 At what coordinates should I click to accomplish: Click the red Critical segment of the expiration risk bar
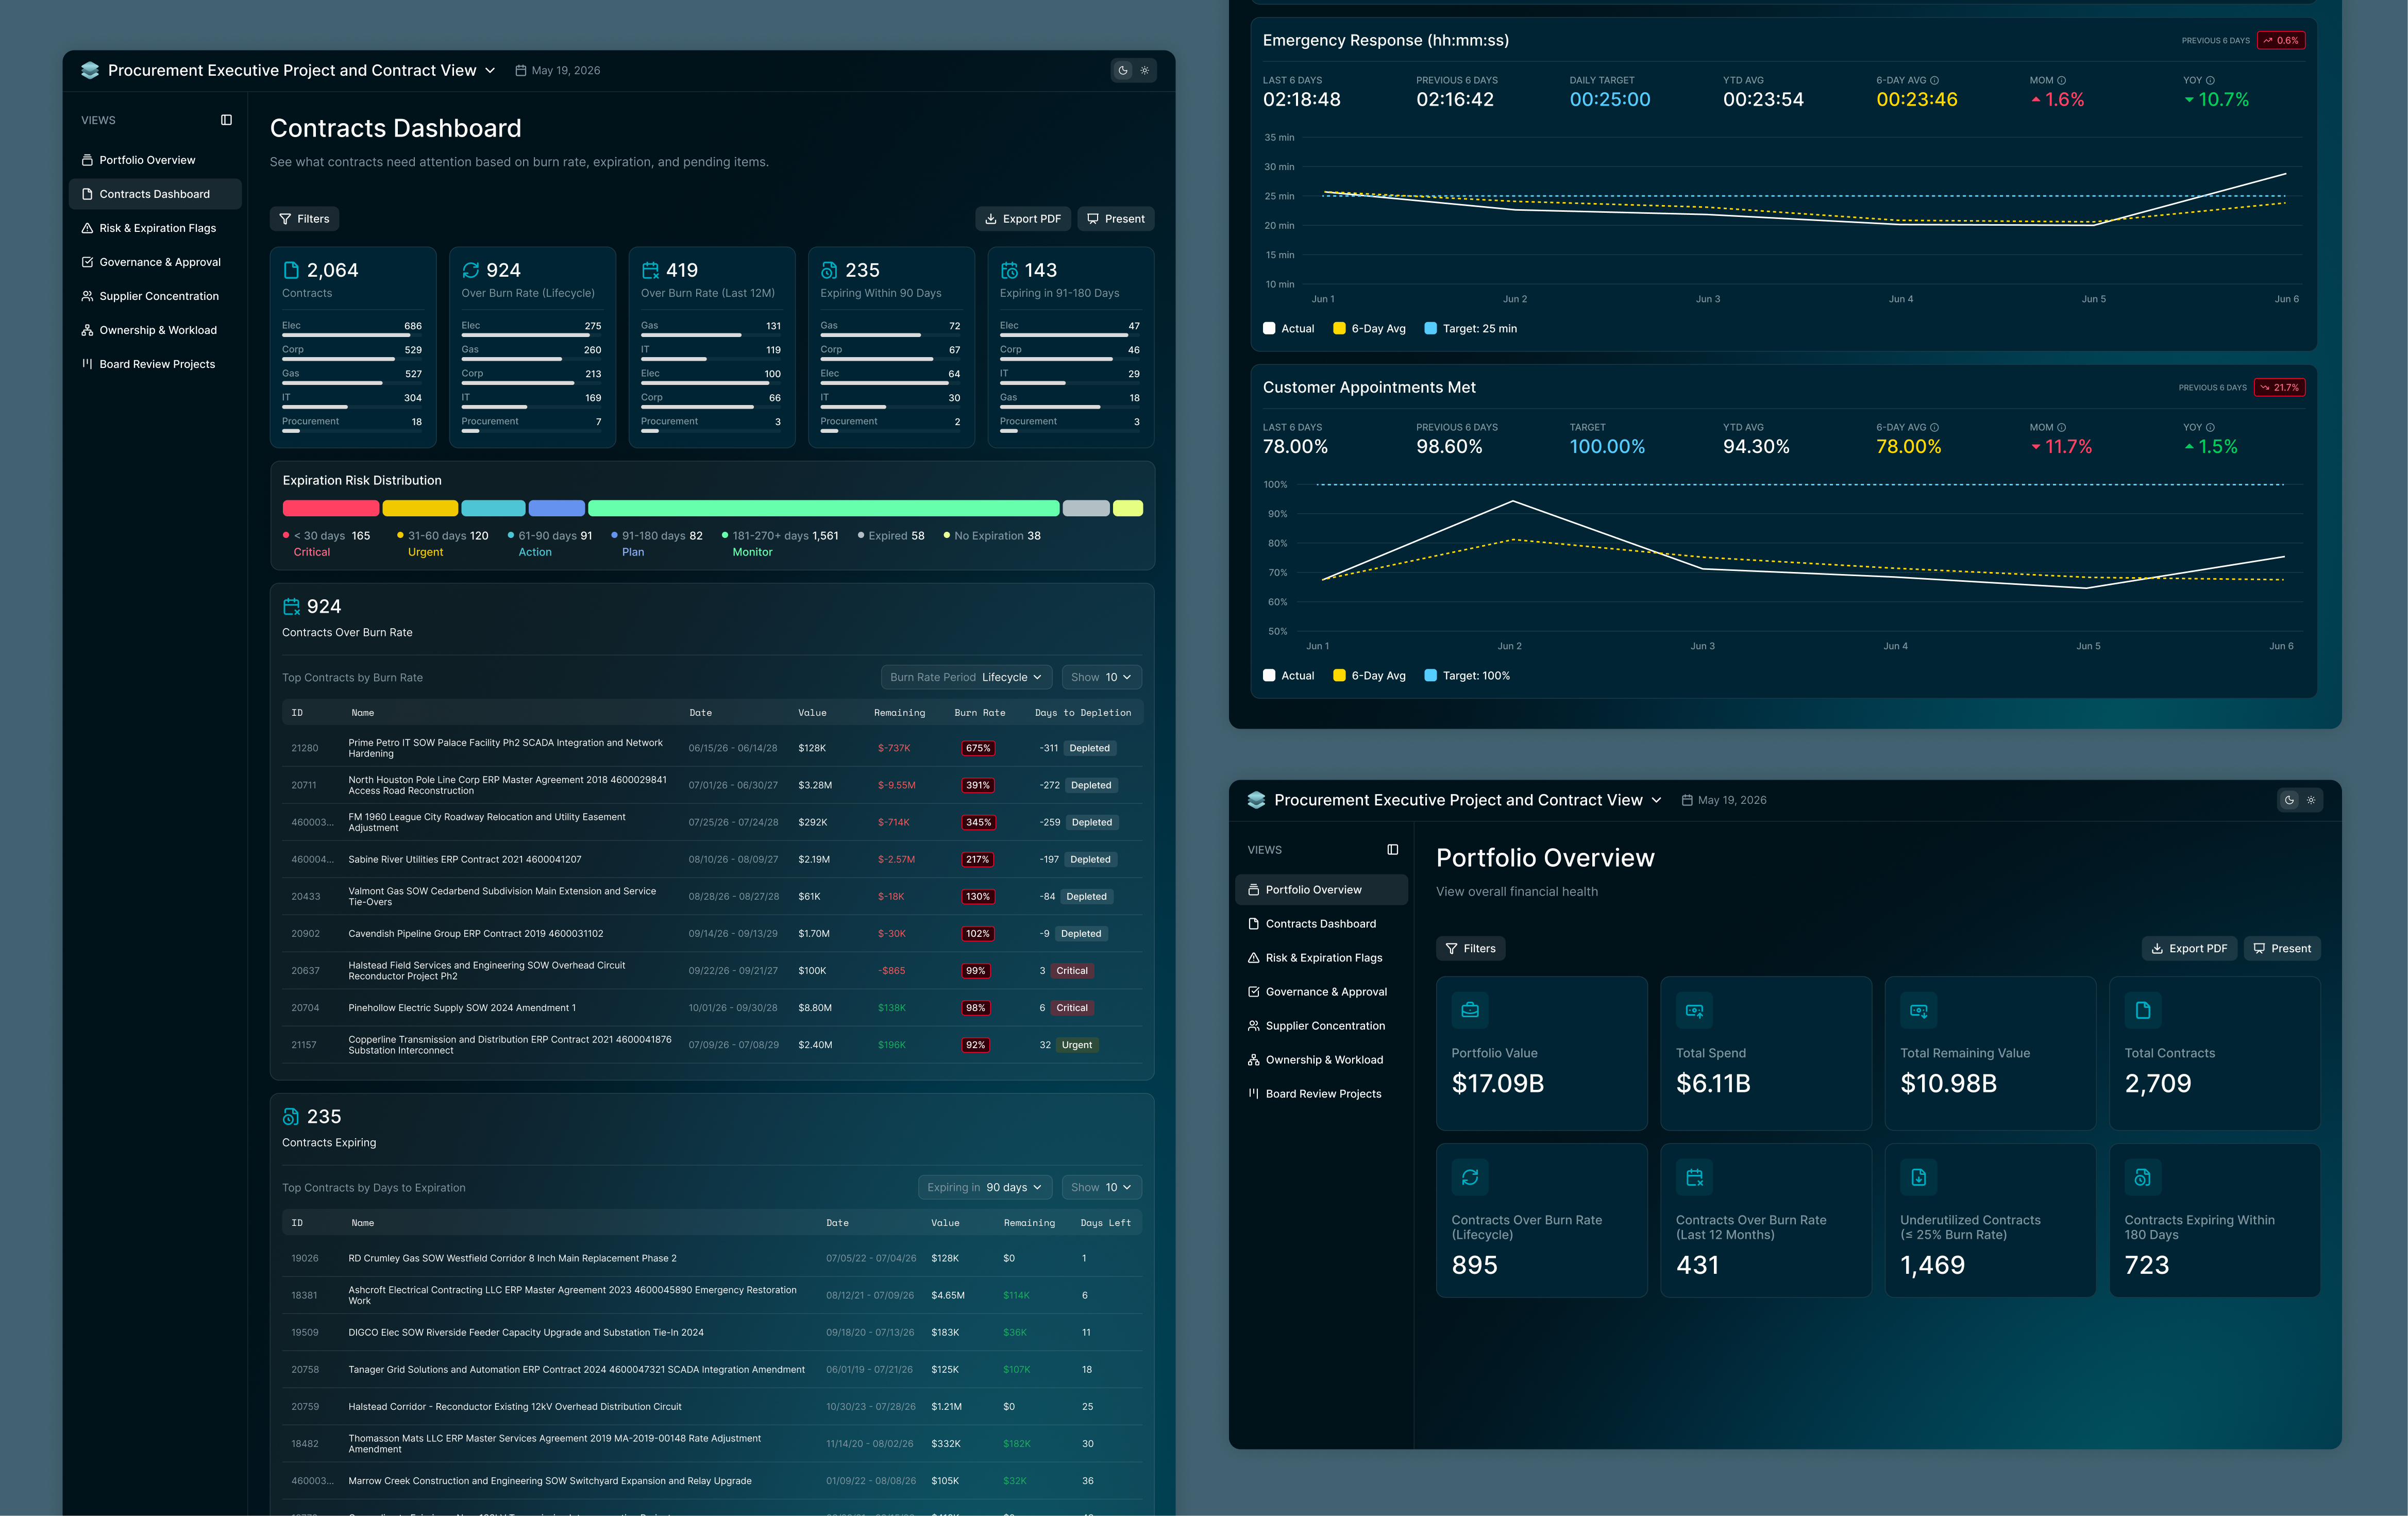(x=331, y=508)
